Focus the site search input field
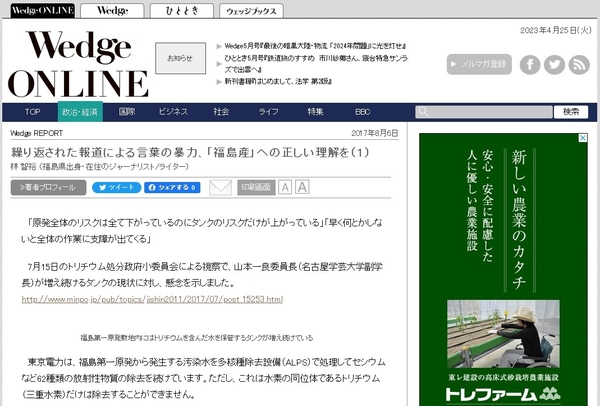The image size is (600, 406). tap(484, 112)
